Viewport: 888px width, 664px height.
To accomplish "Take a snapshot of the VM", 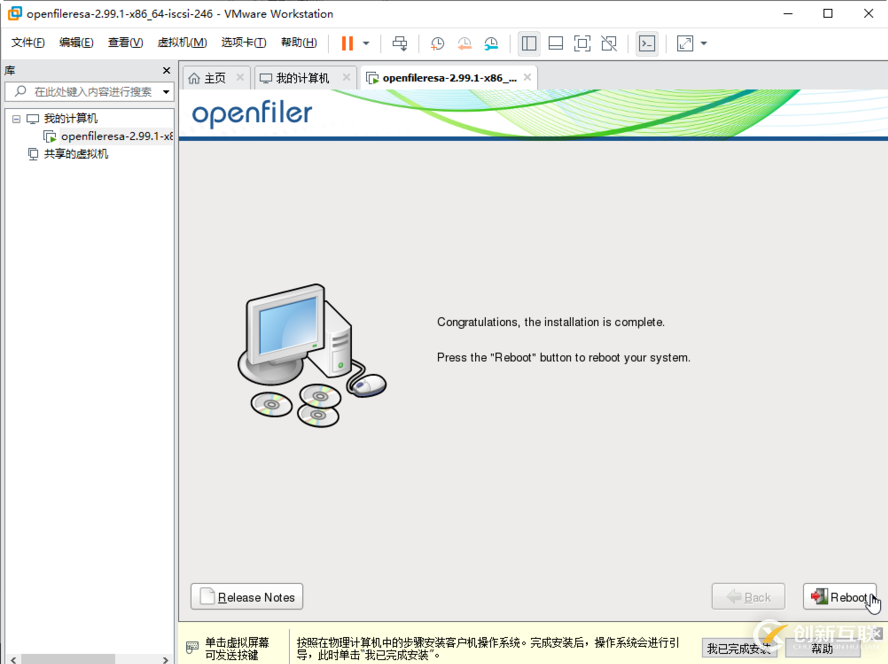I will point(437,43).
